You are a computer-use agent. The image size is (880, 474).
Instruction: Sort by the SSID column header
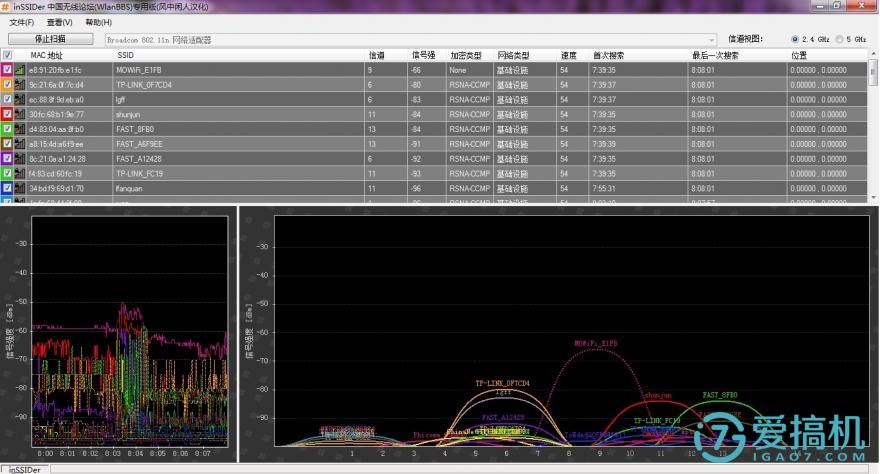coord(126,55)
